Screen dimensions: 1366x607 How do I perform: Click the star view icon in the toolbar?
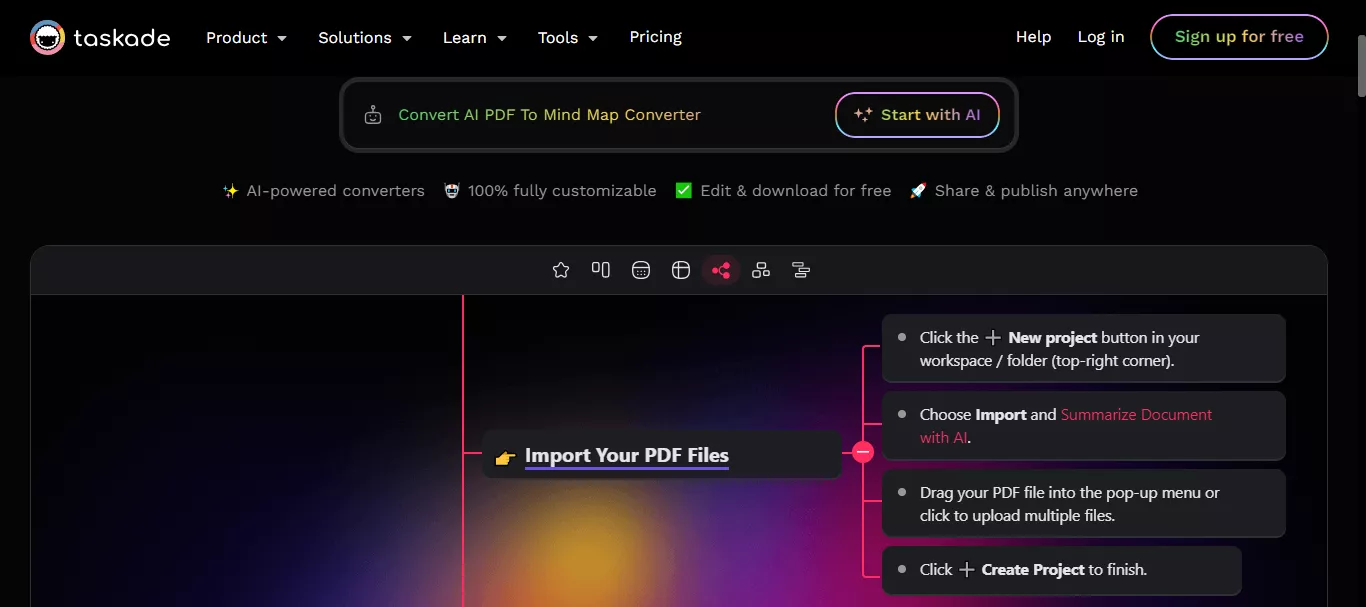(x=561, y=269)
